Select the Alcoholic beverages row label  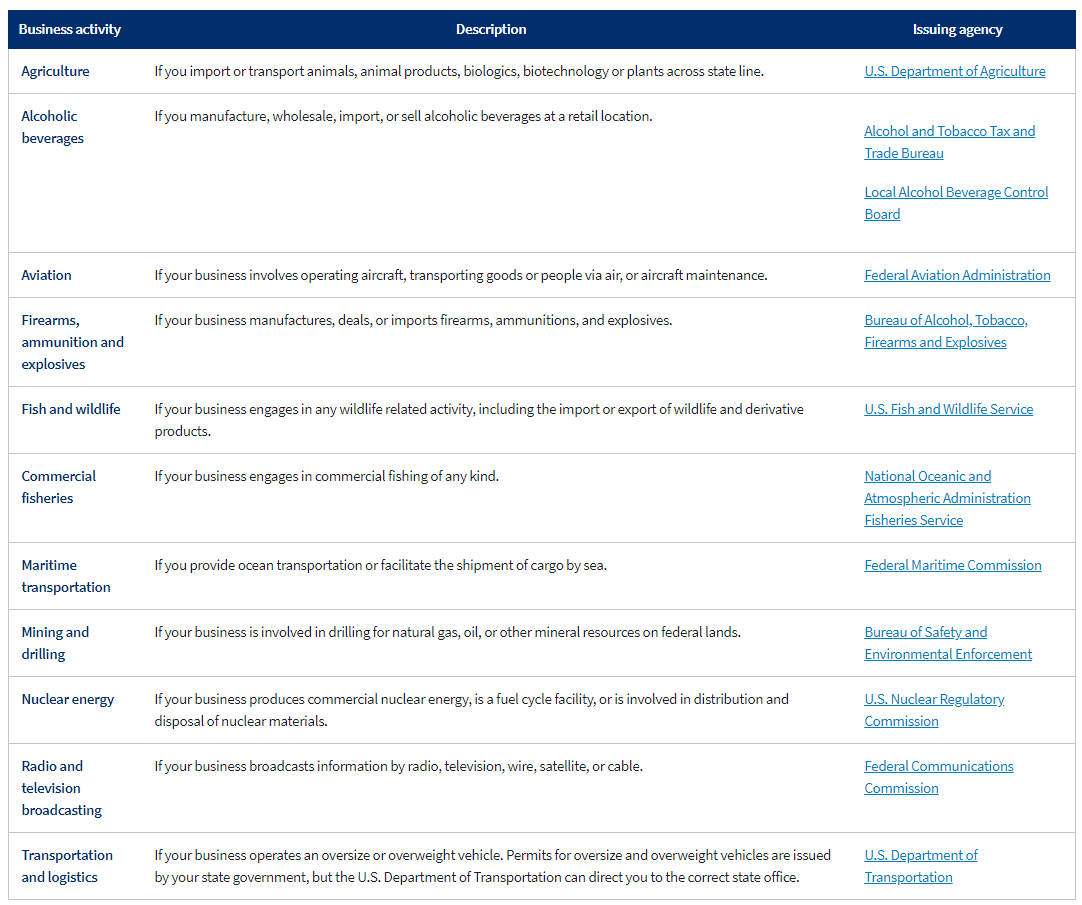pos(52,127)
